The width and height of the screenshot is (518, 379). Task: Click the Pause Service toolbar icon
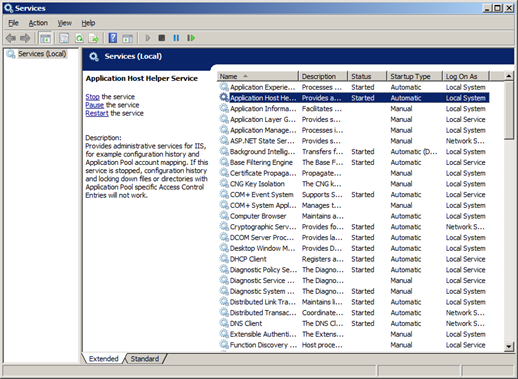tap(176, 38)
